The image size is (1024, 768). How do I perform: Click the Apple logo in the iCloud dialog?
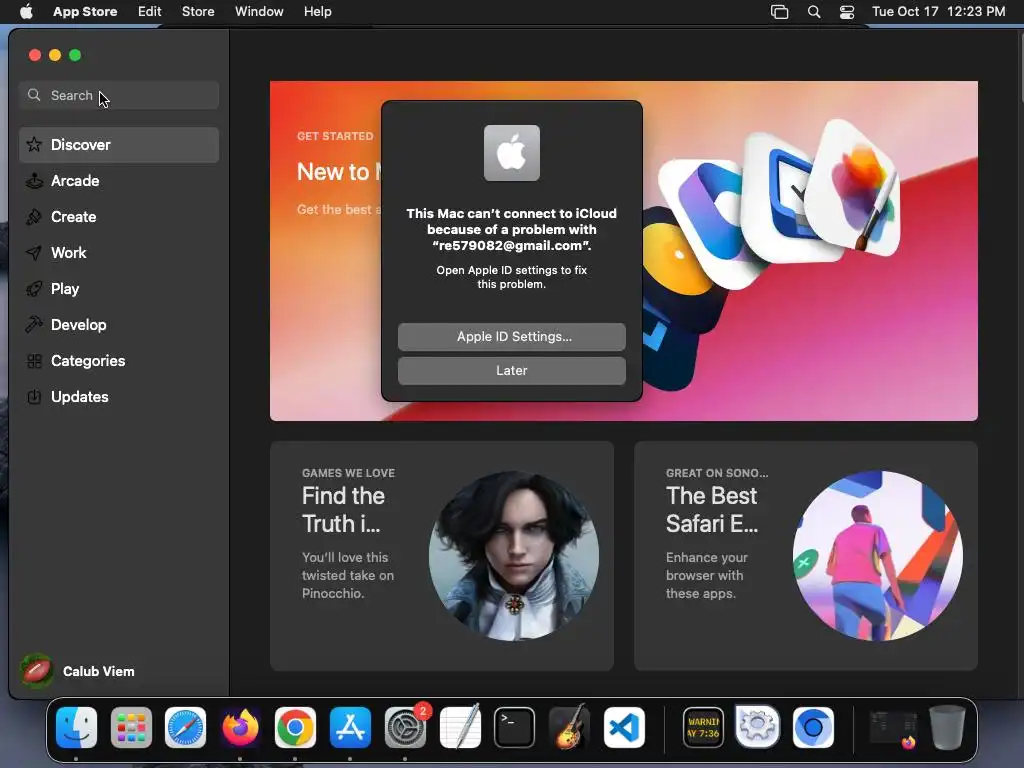point(512,153)
